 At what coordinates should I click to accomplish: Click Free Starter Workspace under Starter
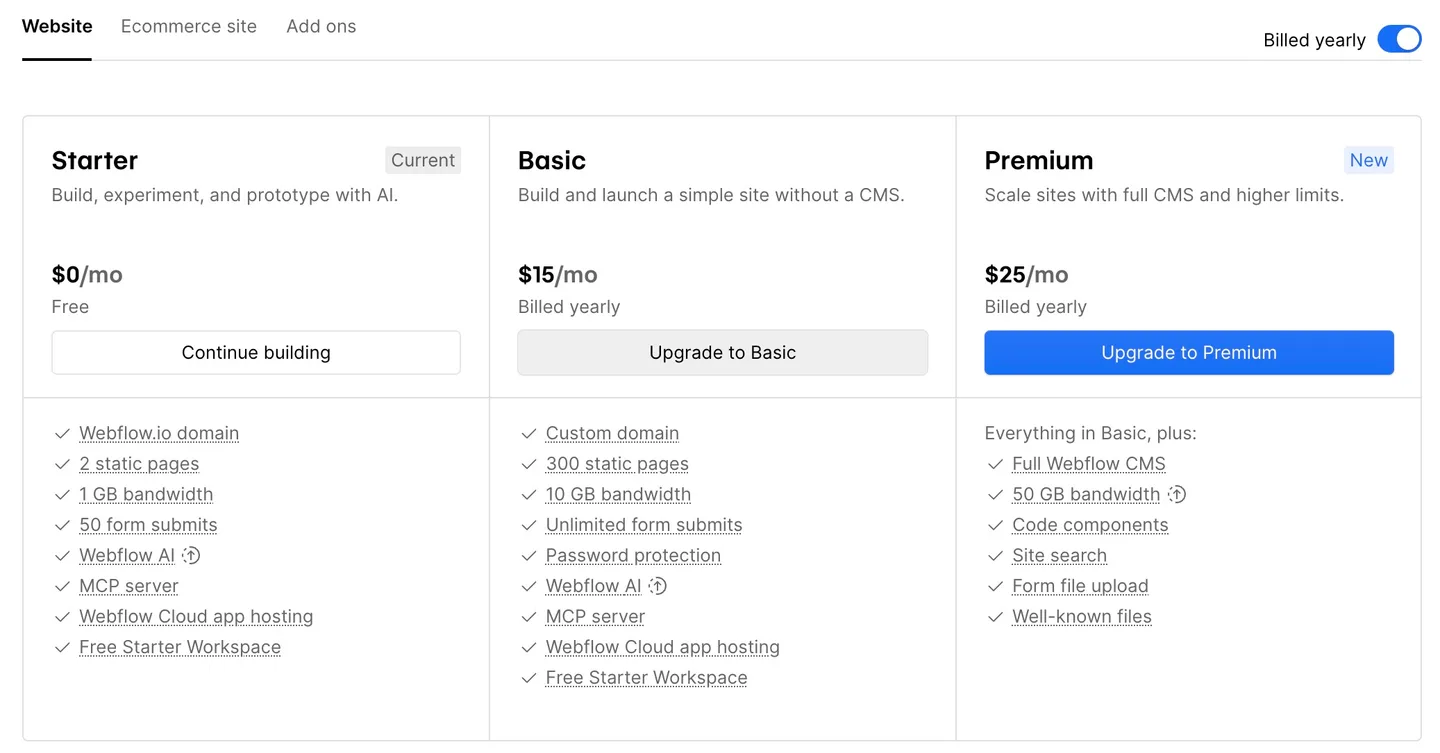coord(180,647)
